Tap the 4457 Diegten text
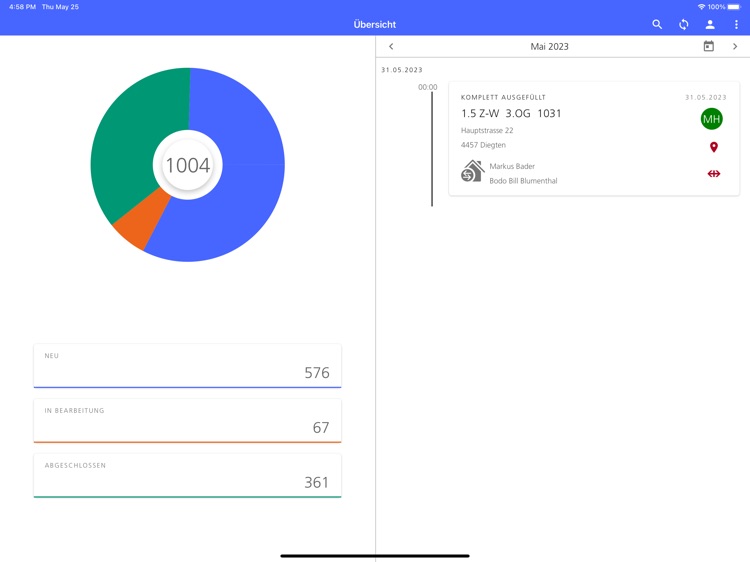Screen dimensions: 750x562 point(483,145)
